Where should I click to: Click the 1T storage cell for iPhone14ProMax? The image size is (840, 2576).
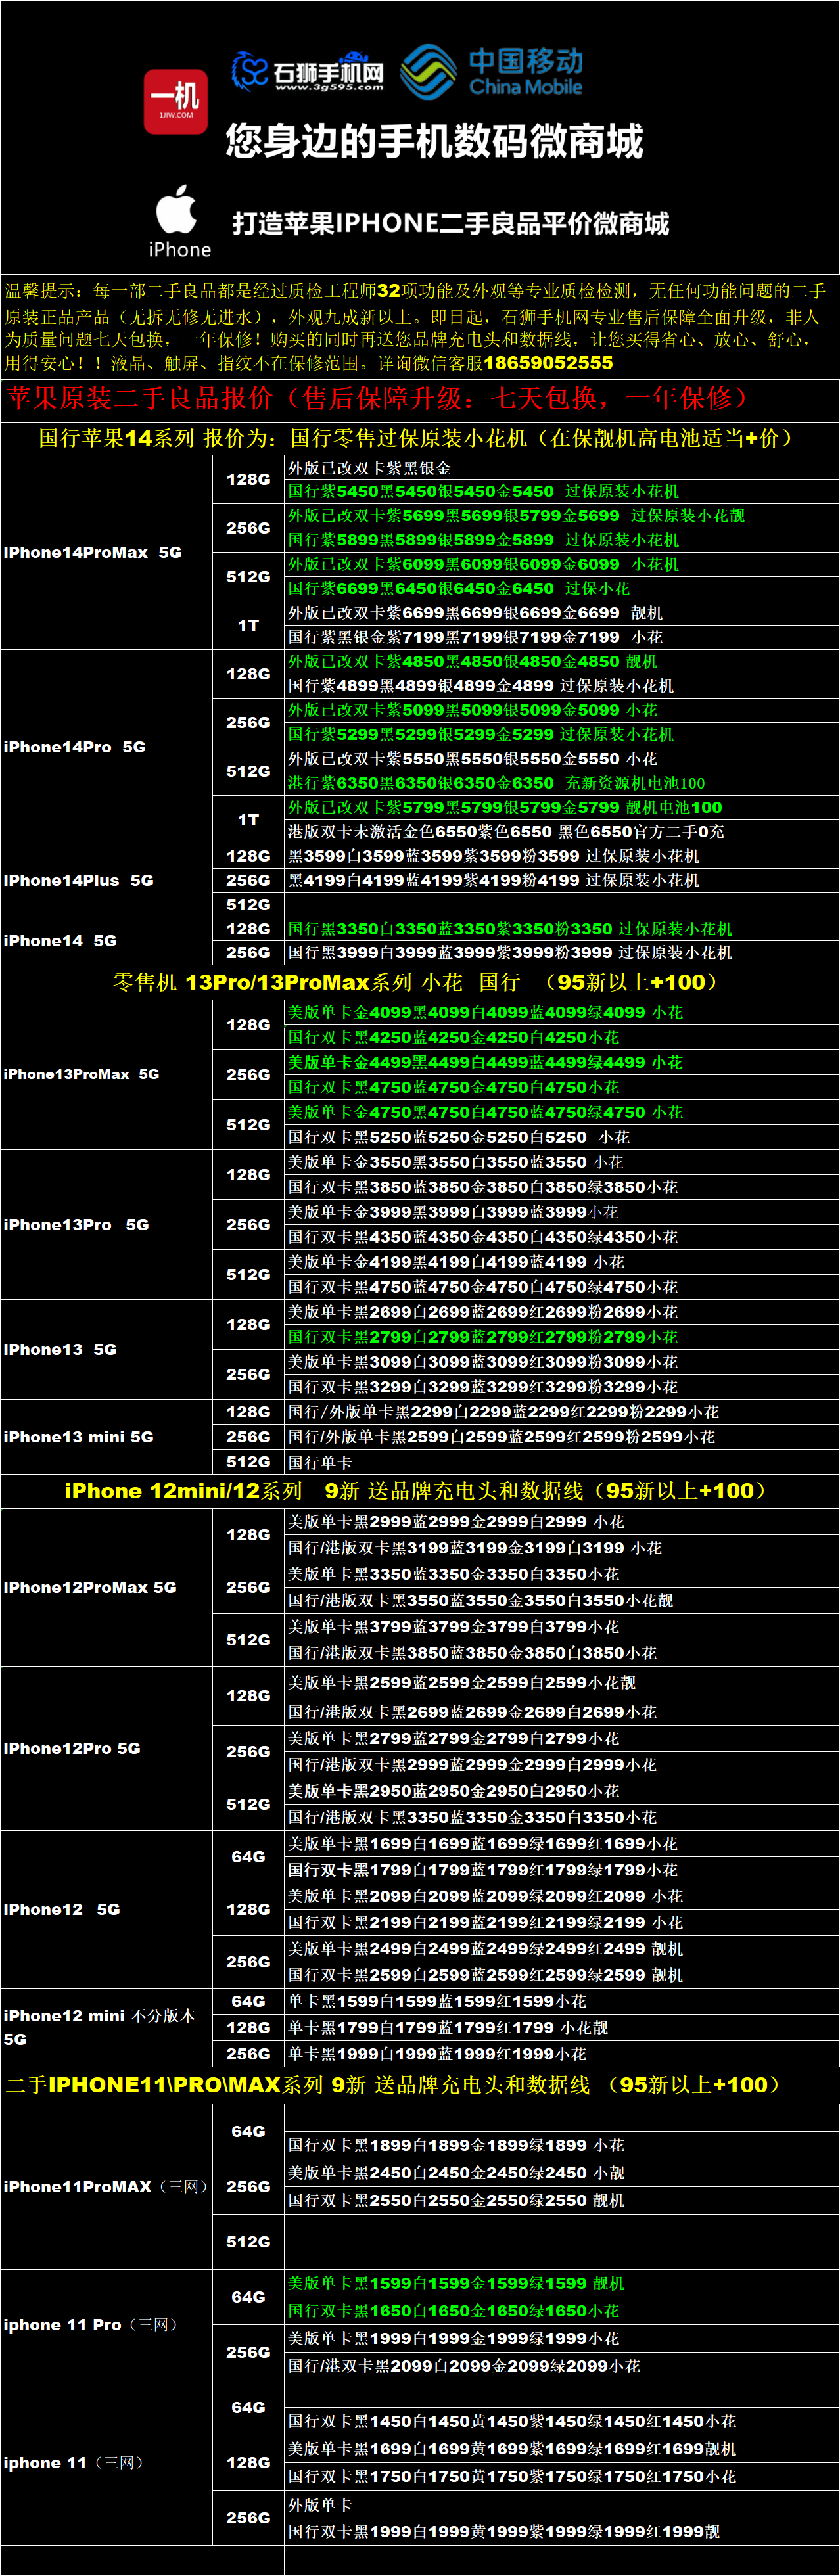coord(248,625)
